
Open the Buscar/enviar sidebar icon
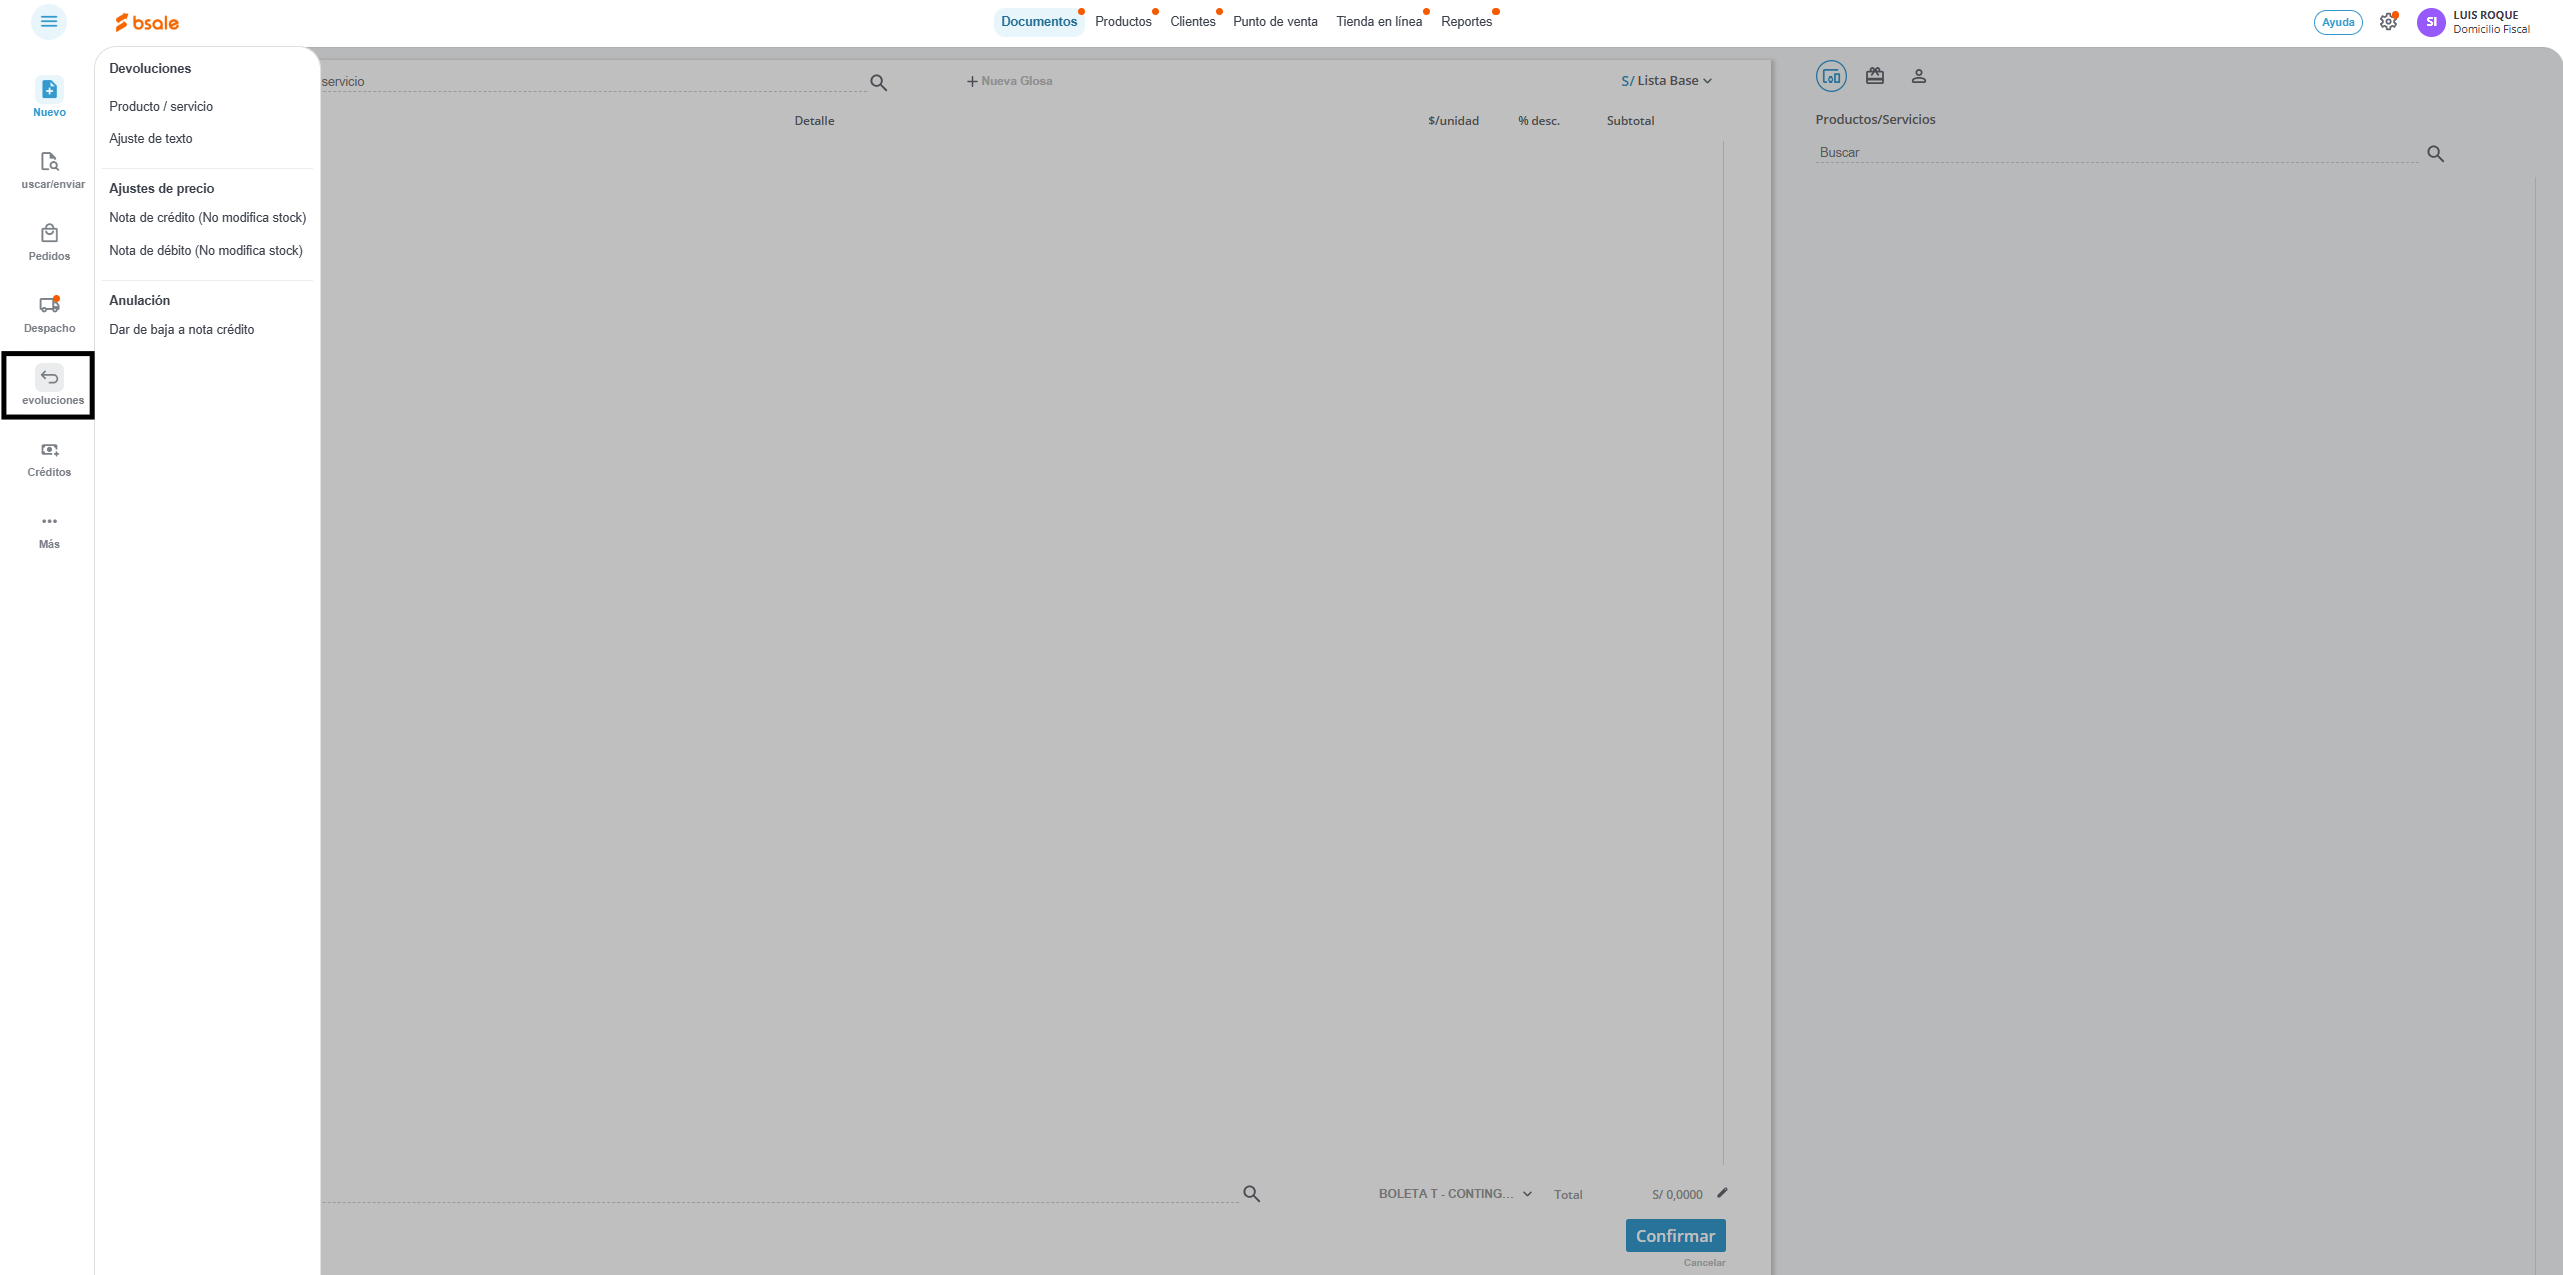coord(49,162)
